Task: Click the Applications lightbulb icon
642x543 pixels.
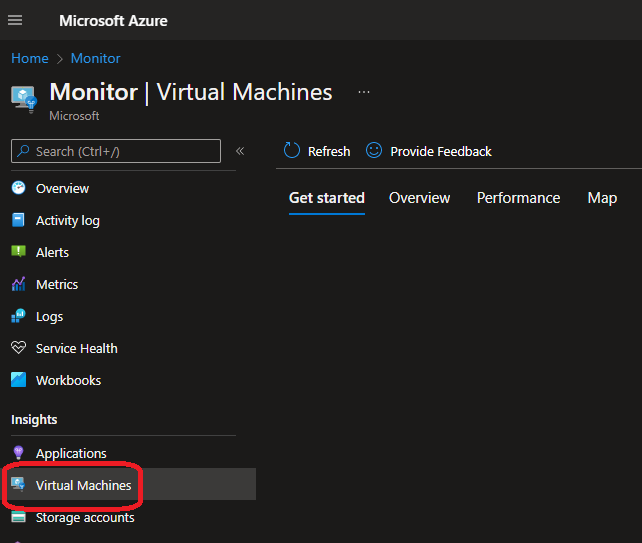Action: (18, 453)
